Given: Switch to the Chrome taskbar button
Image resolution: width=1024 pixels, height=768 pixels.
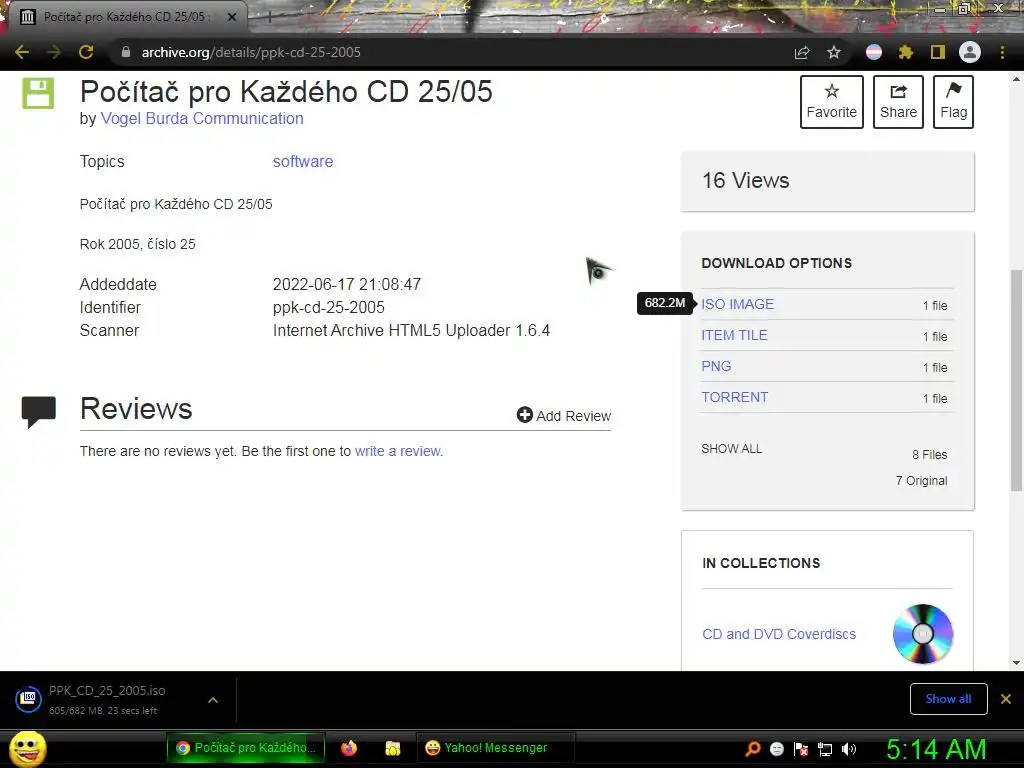Looking at the screenshot, I should (246, 748).
